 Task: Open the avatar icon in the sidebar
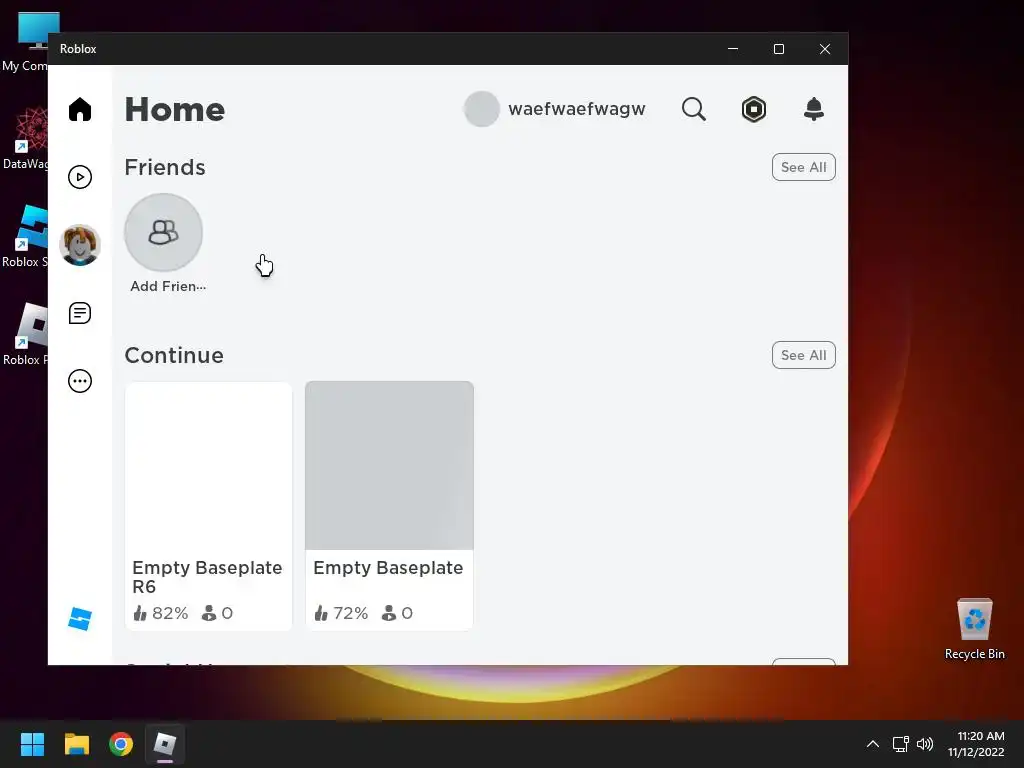[80, 245]
